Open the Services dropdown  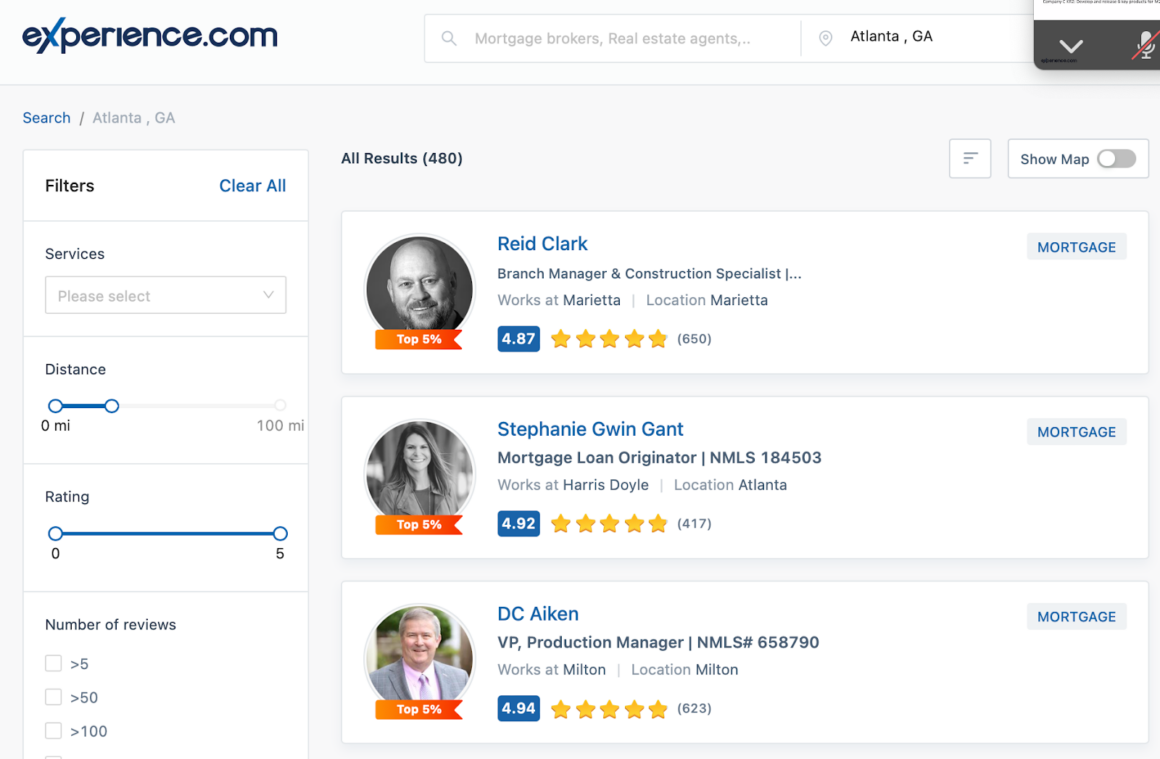165,295
